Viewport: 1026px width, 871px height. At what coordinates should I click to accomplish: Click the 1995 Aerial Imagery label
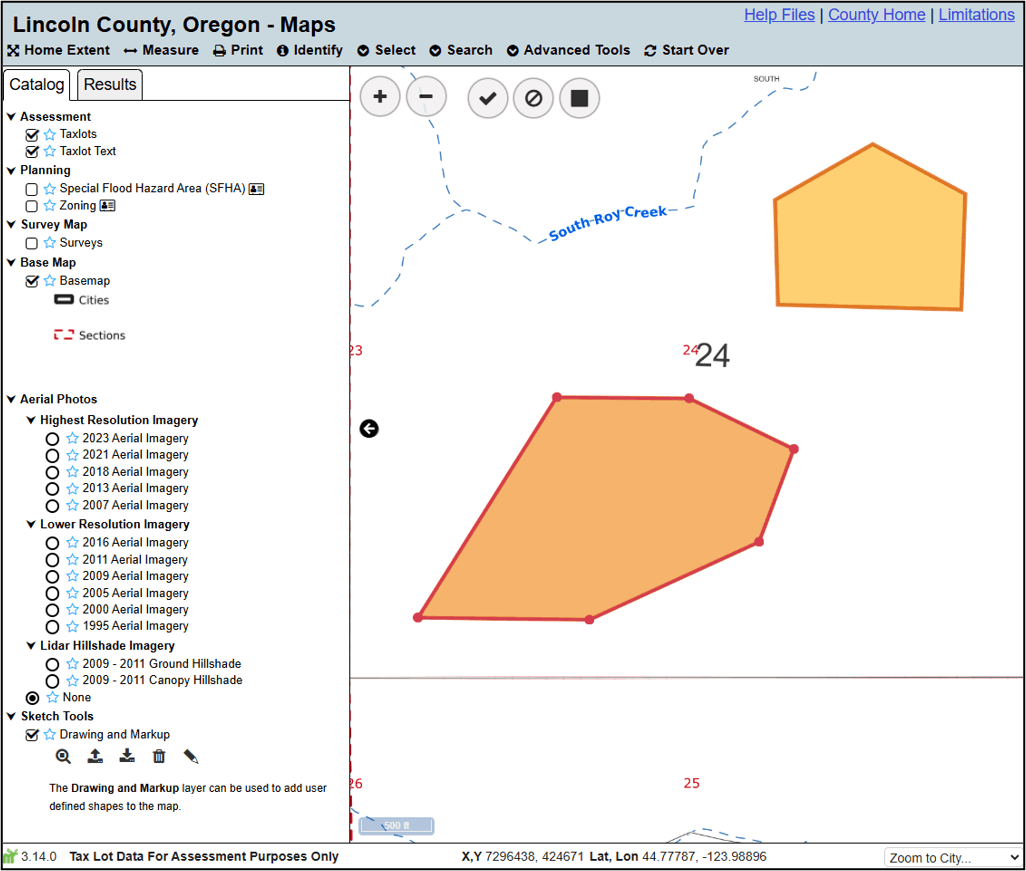(x=135, y=626)
